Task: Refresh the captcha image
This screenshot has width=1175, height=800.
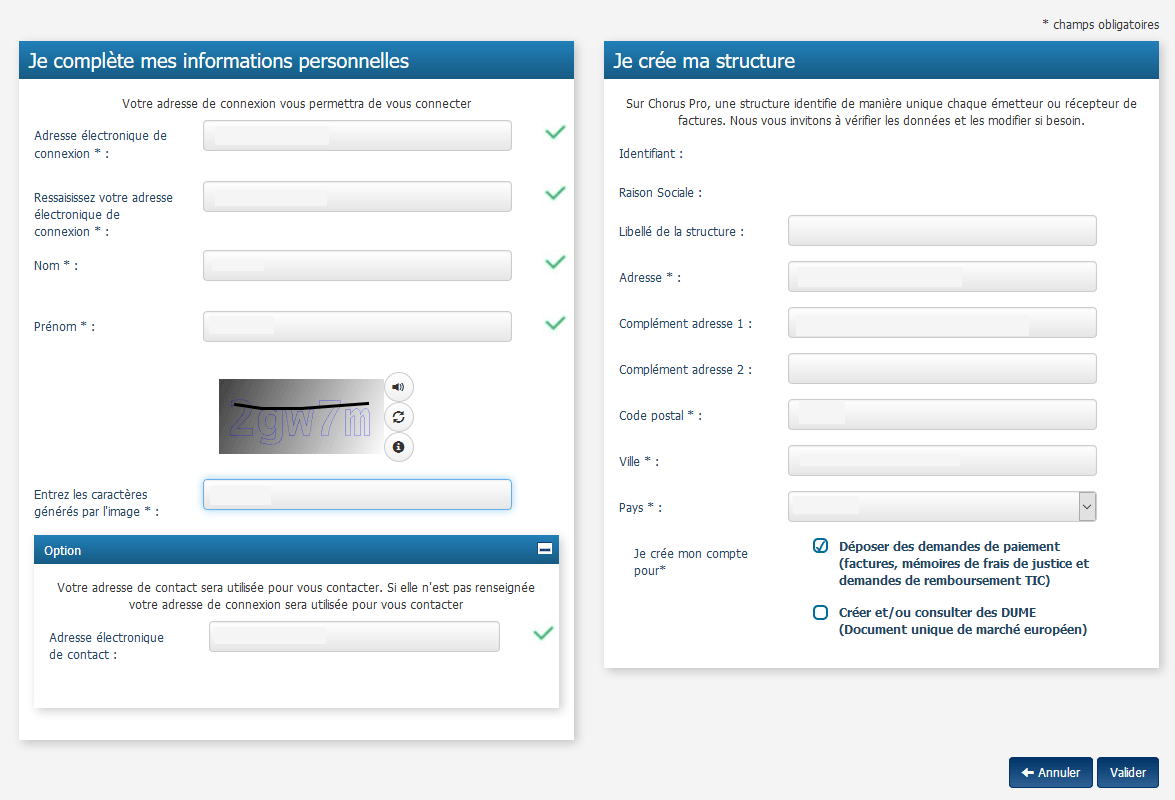Action: (399, 417)
